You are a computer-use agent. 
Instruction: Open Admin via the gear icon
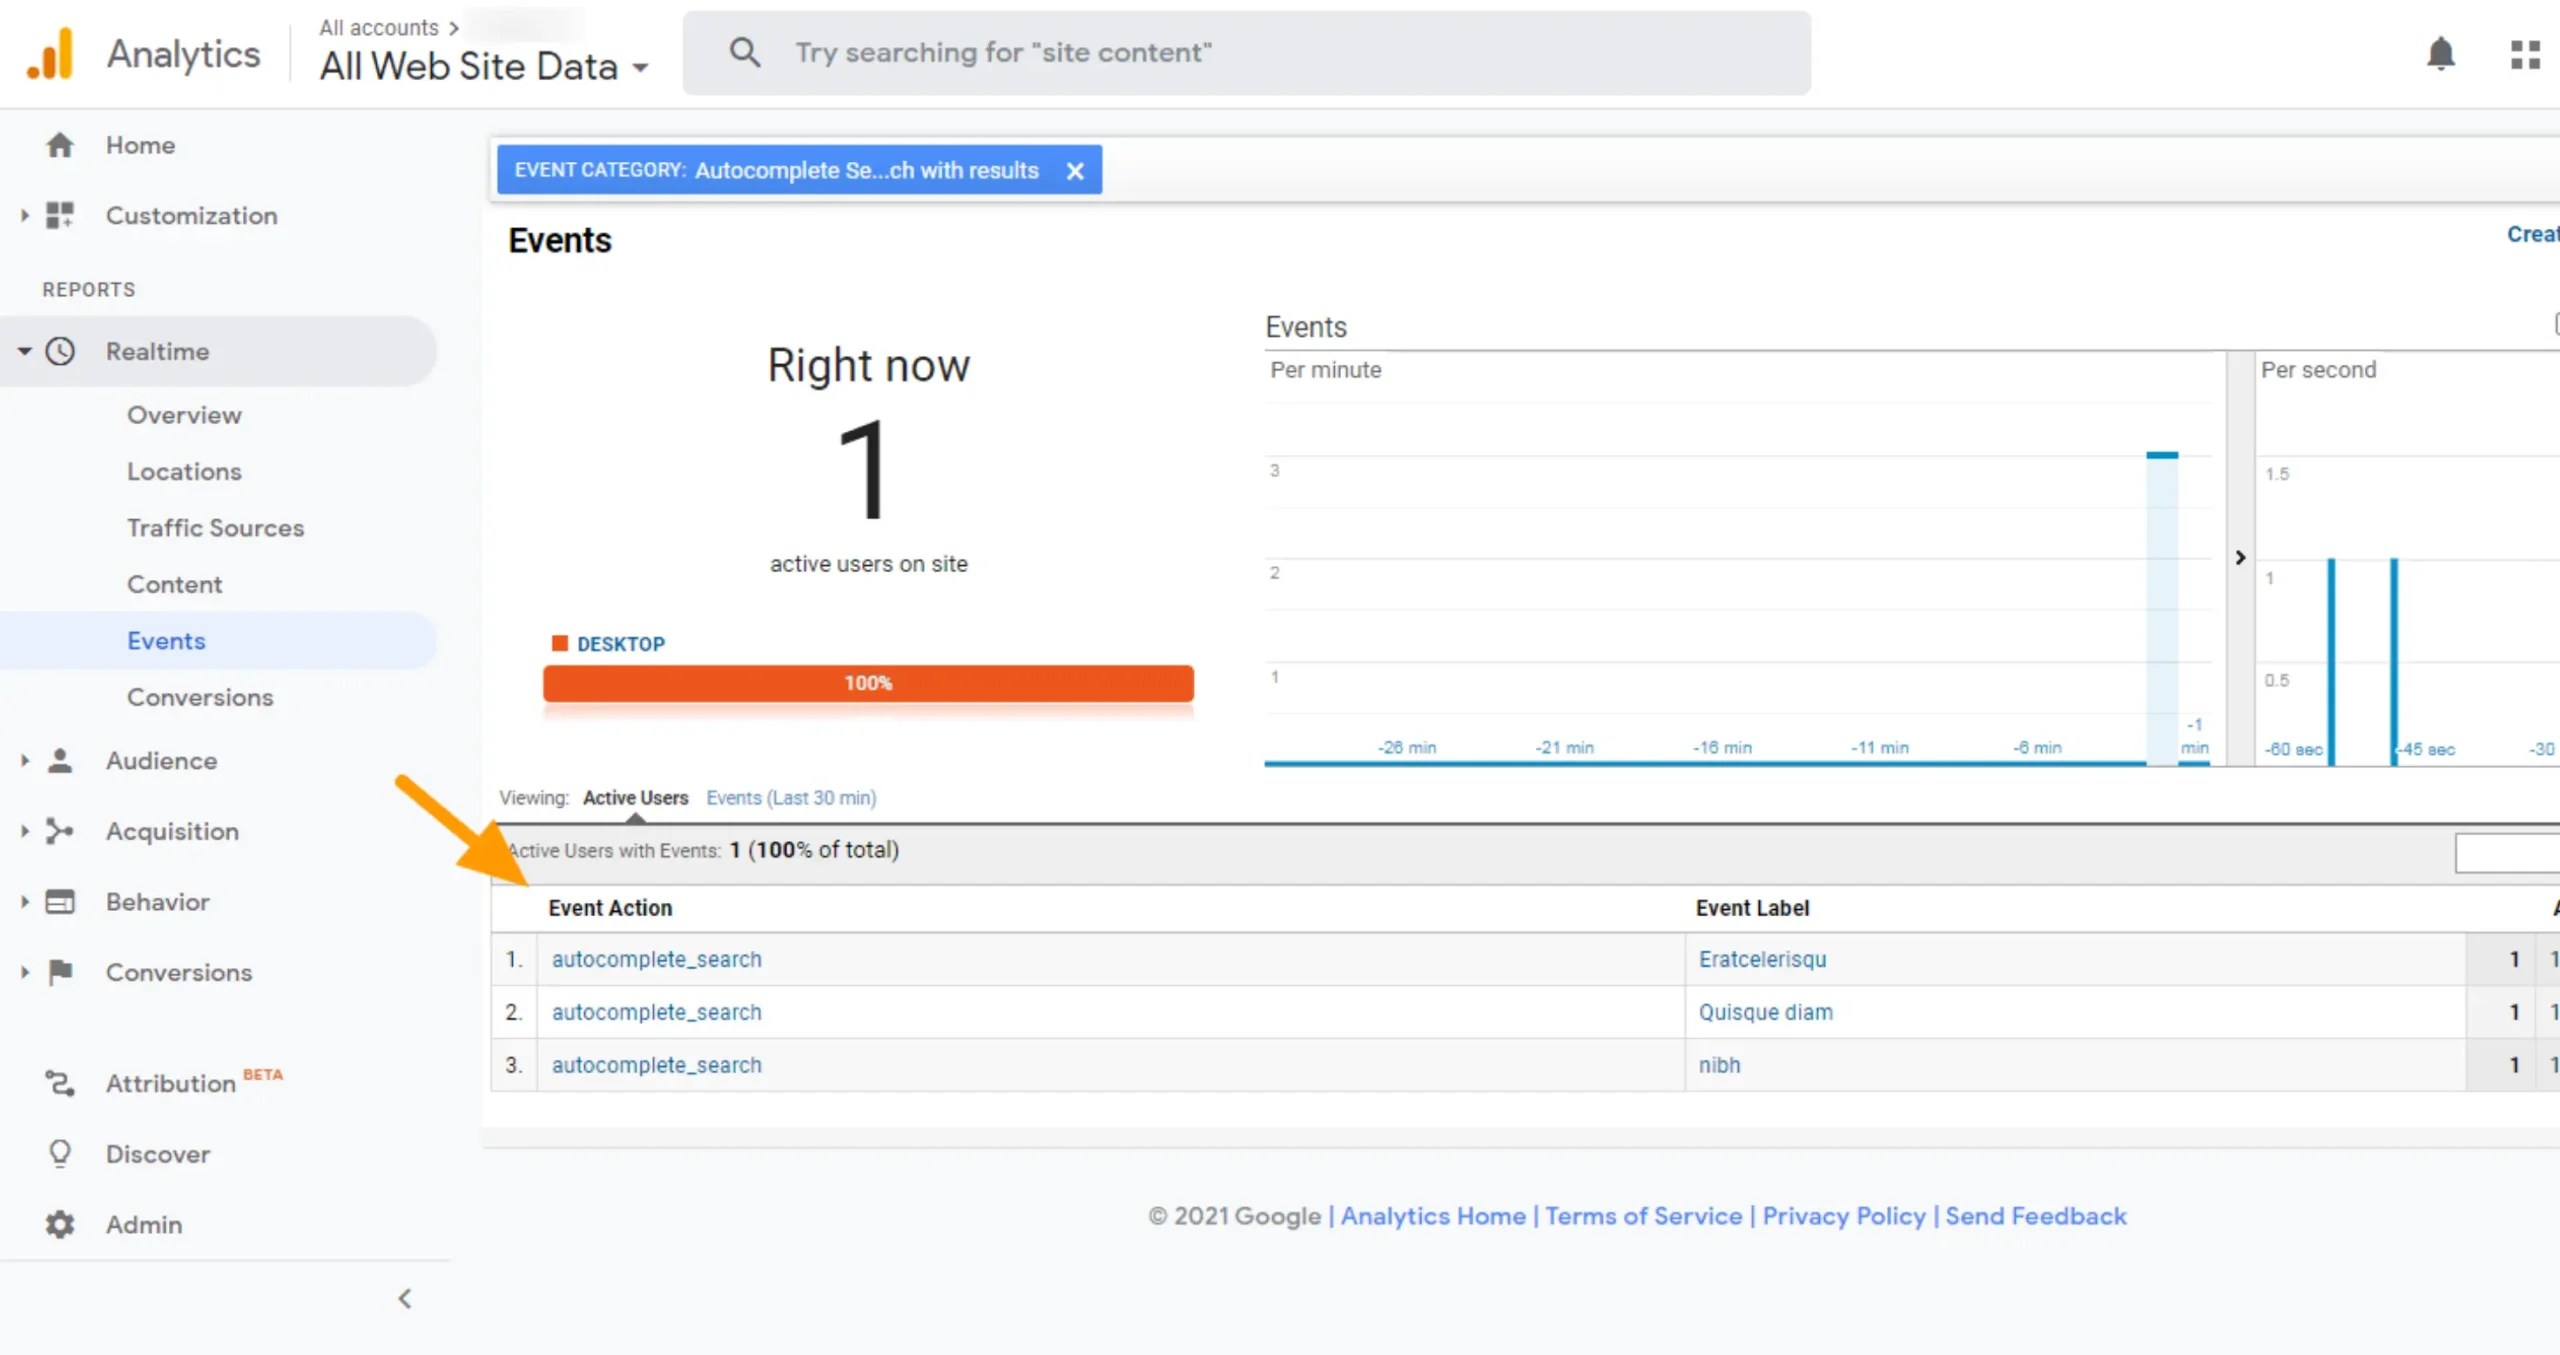[x=60, y=1224]
